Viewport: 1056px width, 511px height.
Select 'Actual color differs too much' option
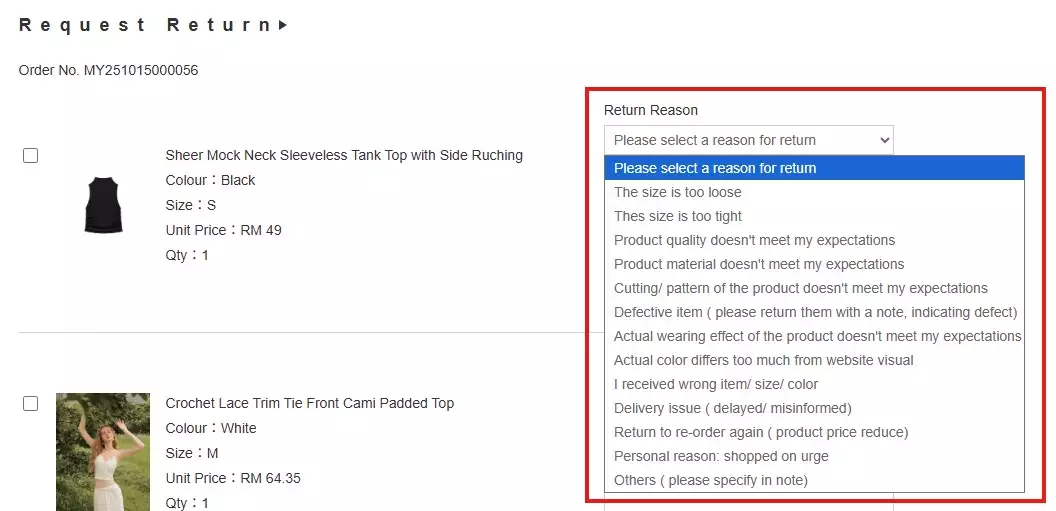coord(763,360)
